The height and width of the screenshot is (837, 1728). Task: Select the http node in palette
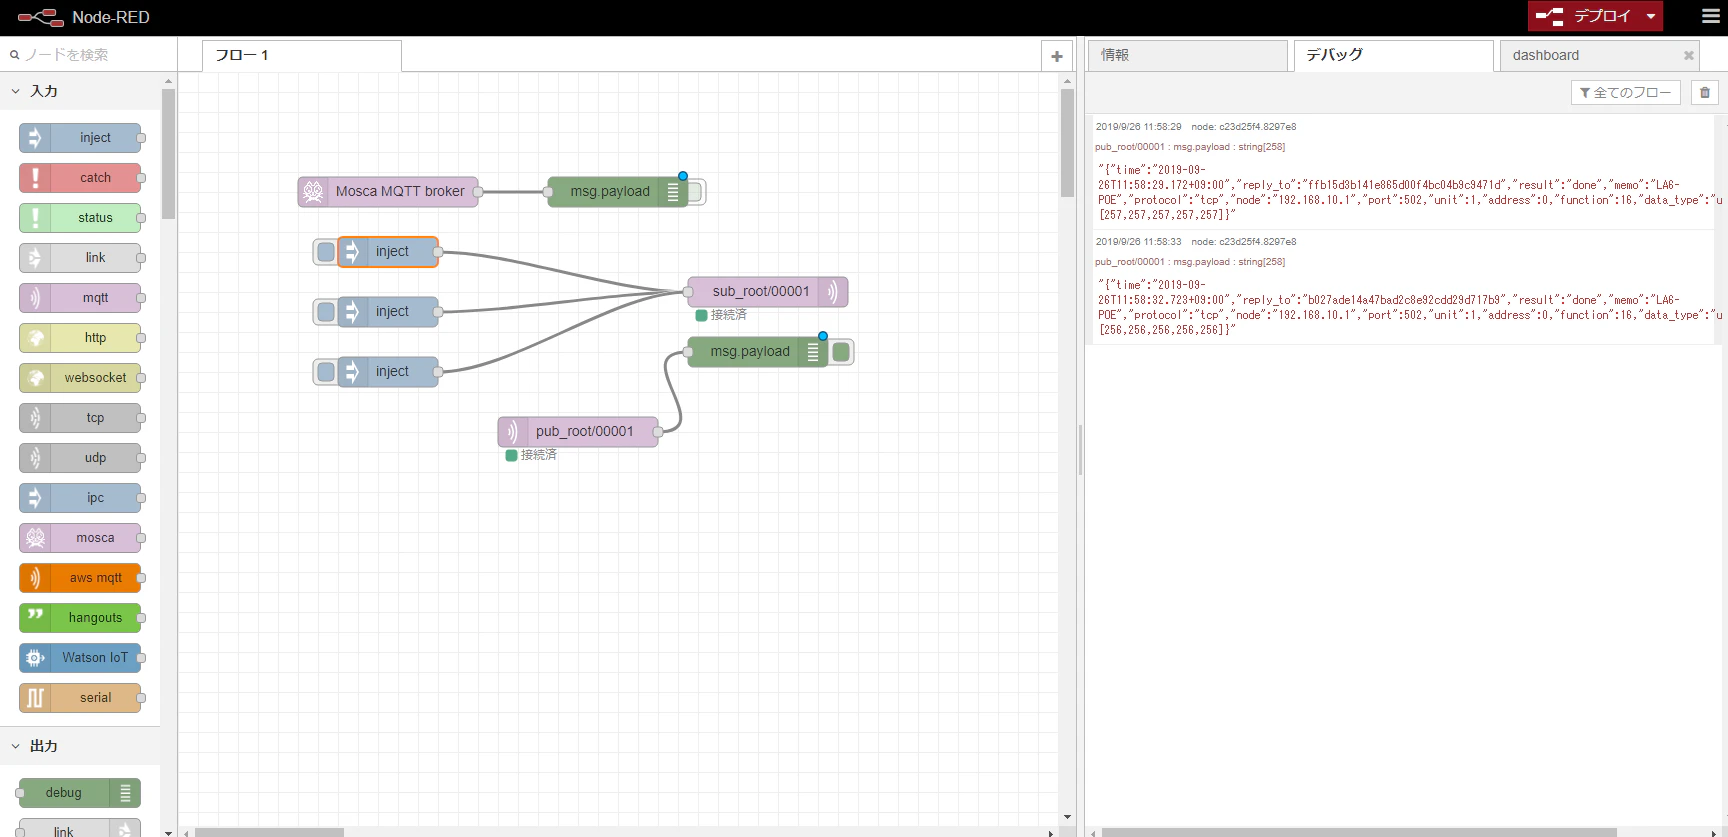pos(81,338)
